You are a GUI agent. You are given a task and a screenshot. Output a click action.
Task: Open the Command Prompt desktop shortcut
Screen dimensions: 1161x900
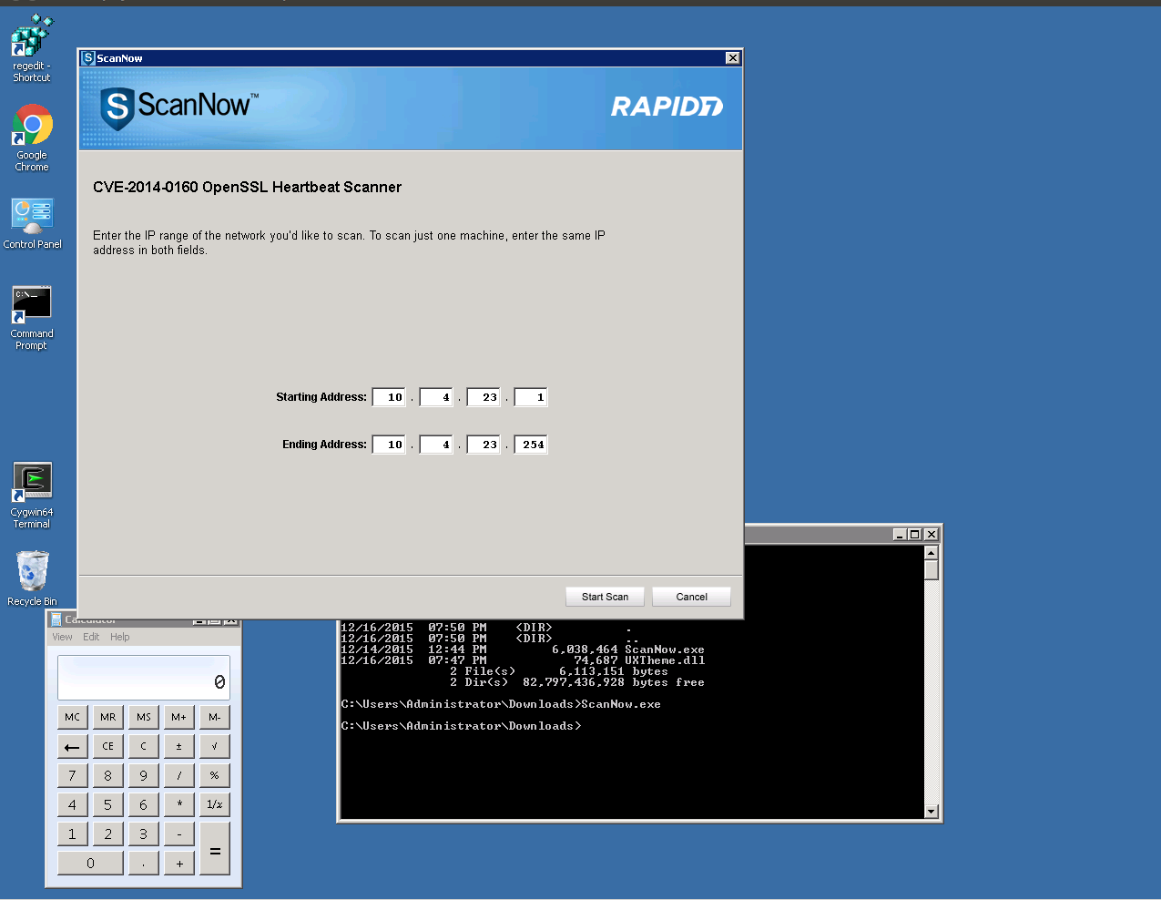[x=32, y=304]
